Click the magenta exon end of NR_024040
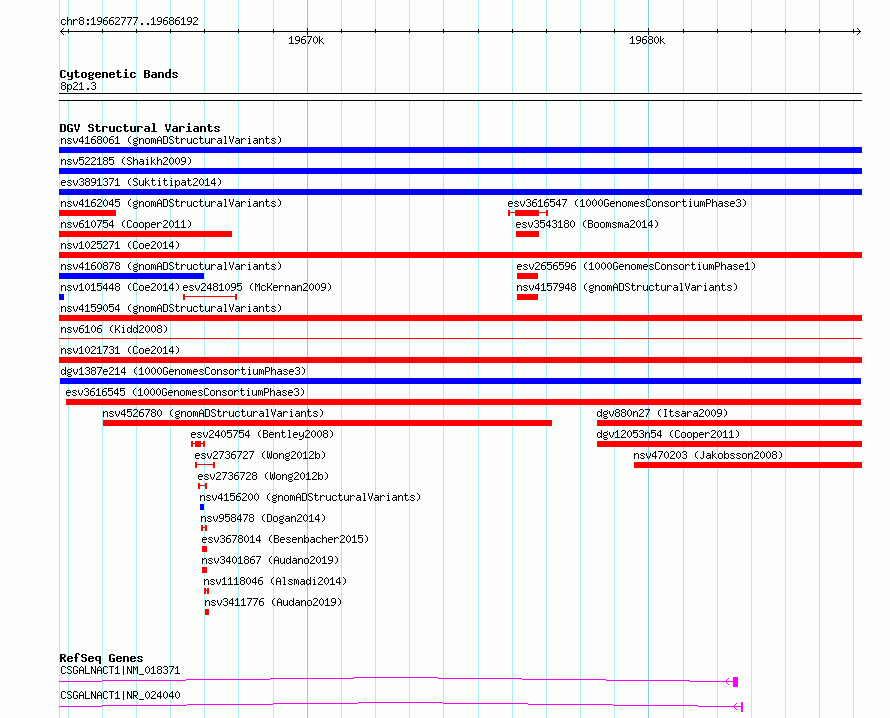Image resolution: width=890 pixels, height=718 pixels. (742, 707)
